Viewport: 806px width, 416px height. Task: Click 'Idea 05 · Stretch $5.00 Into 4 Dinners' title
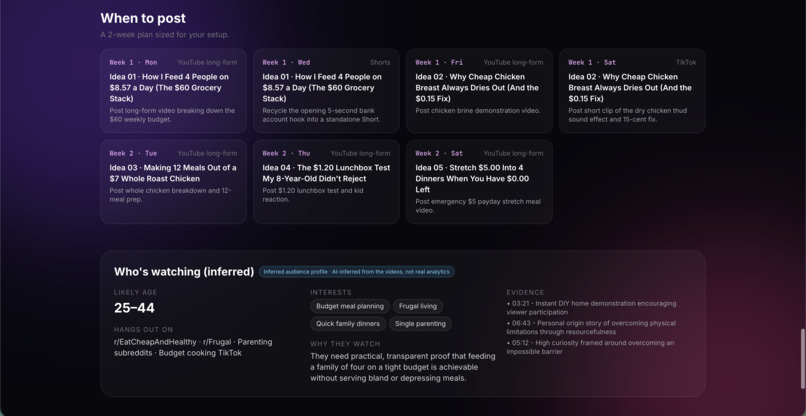pos(472,178)
